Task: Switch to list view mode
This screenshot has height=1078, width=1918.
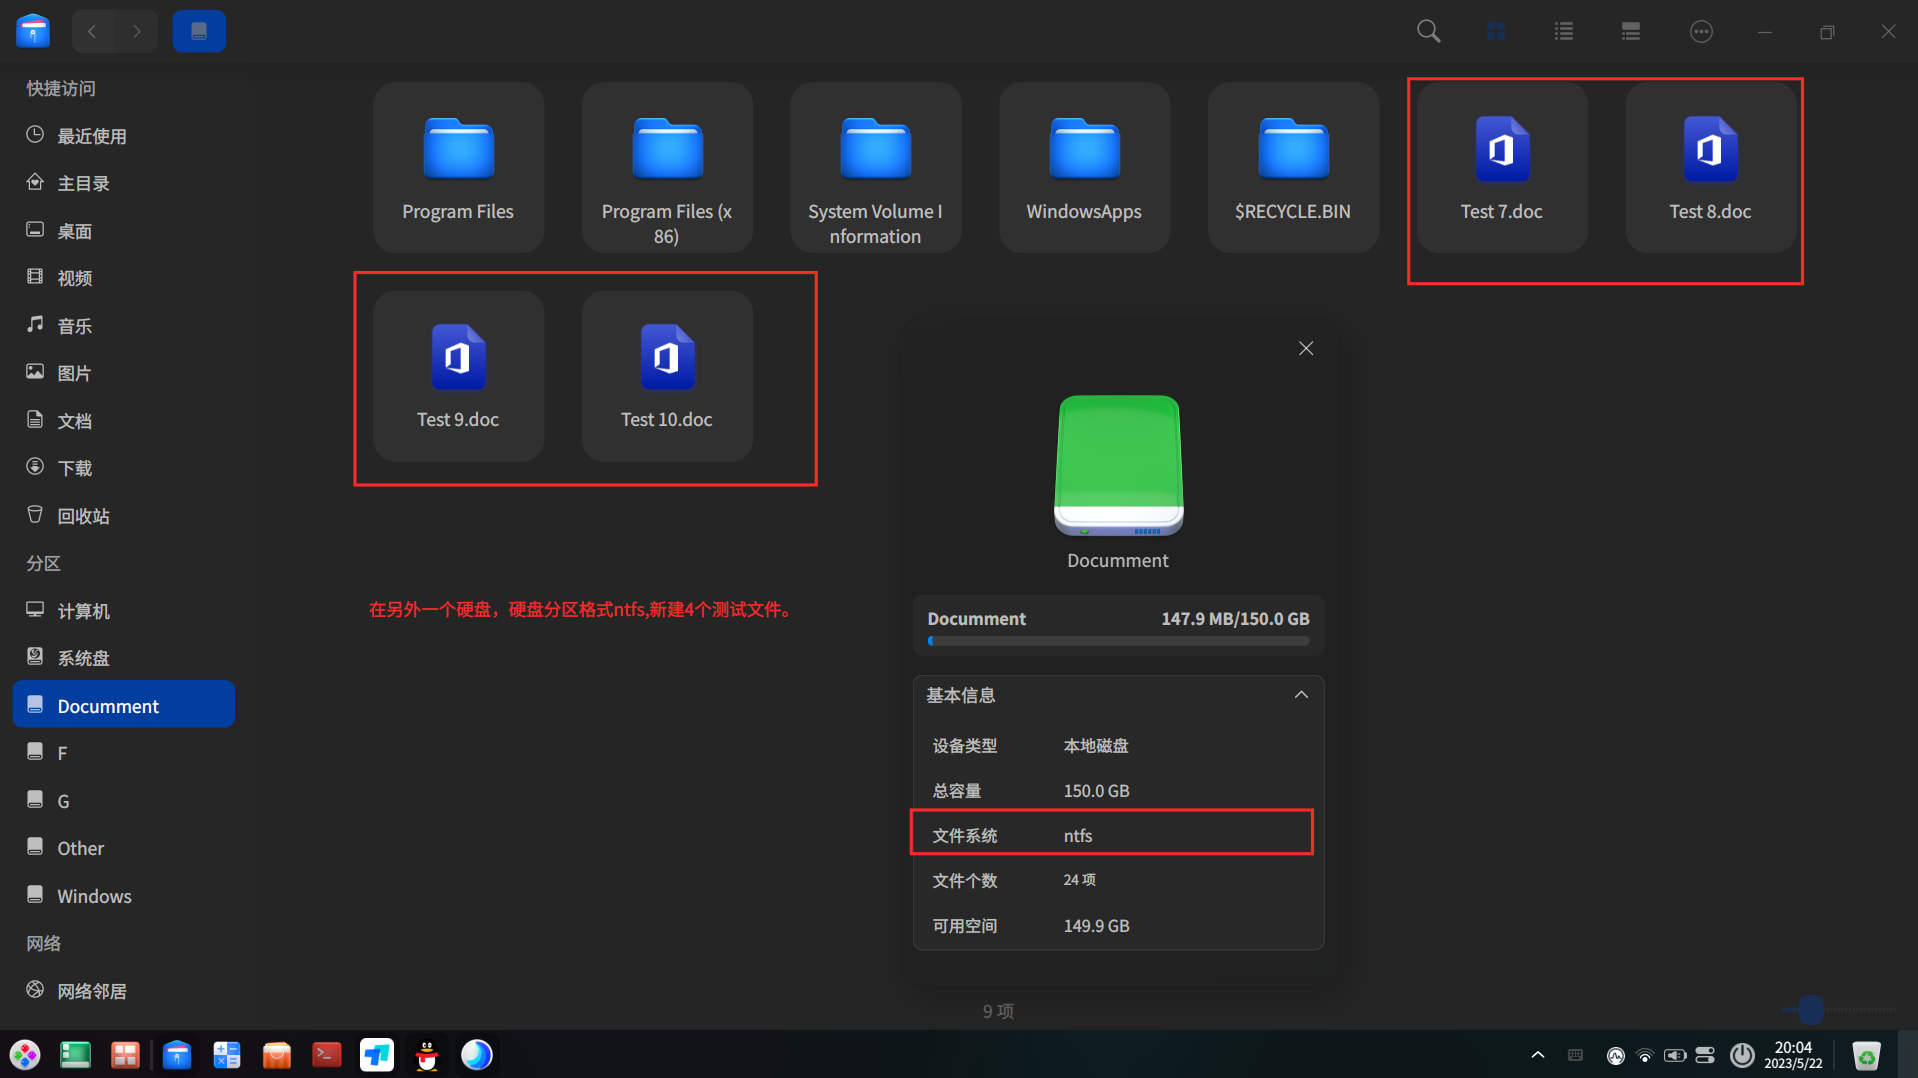Action: [1563, 31]
